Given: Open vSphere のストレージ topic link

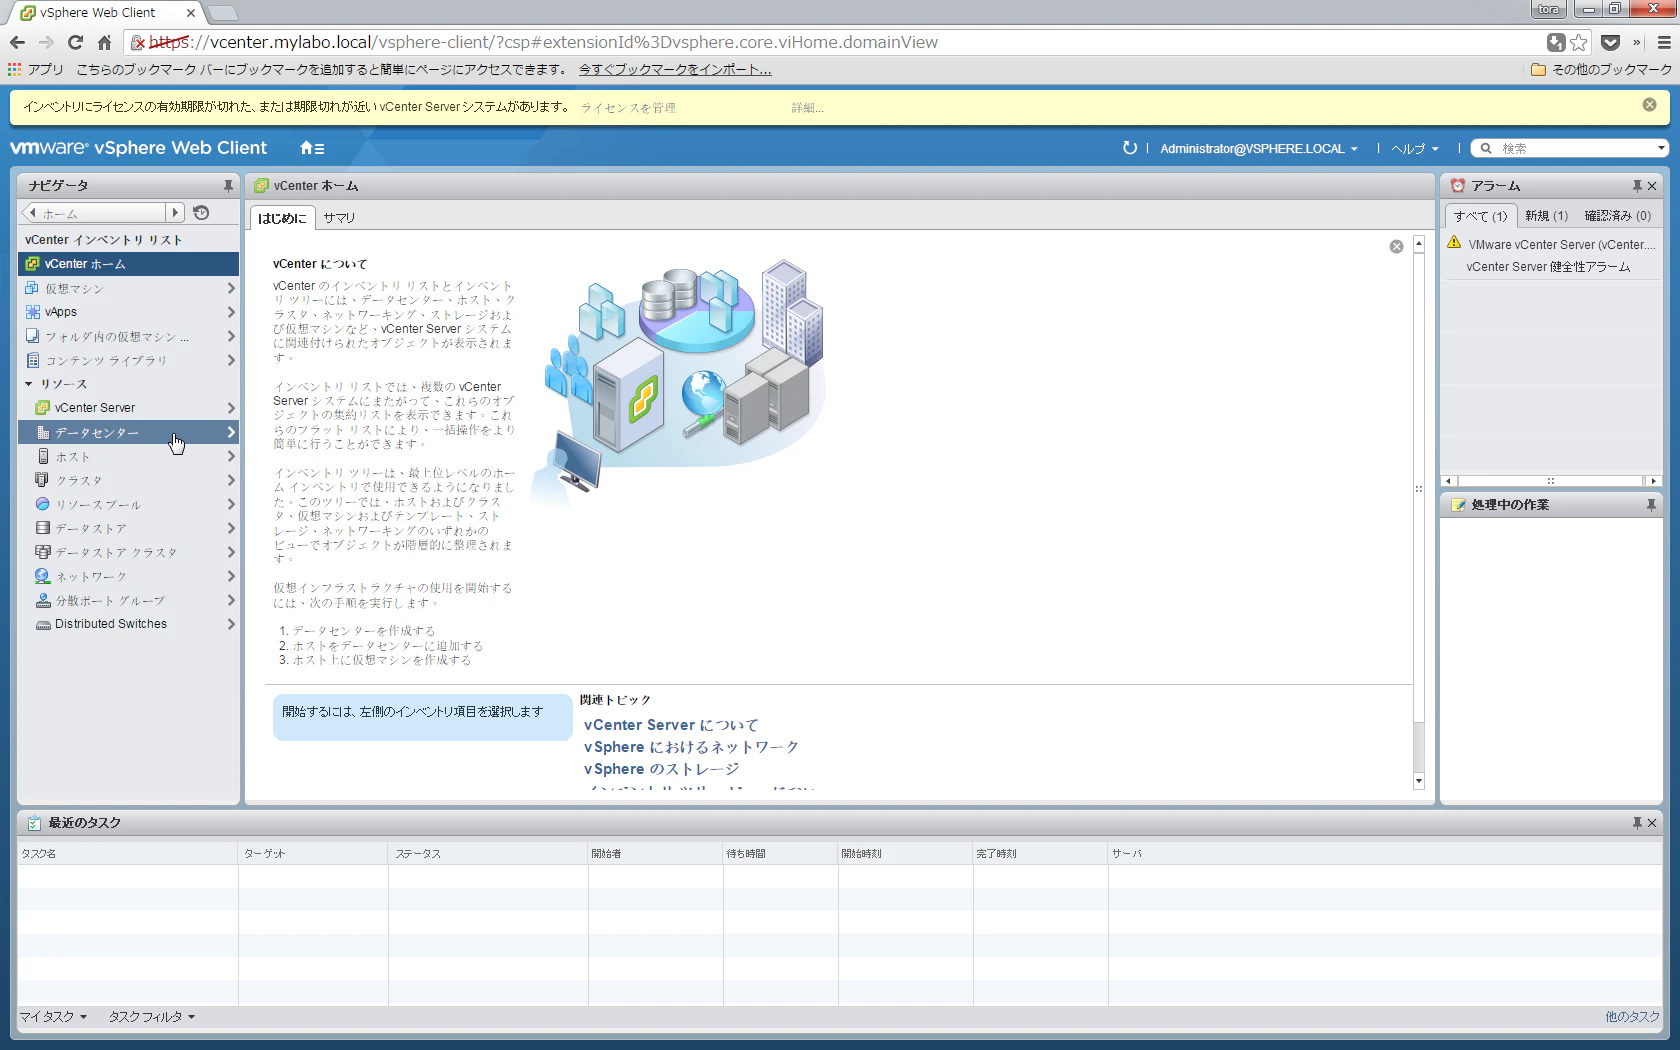Looking at the screenshot, I should click(x=661, y=769).
